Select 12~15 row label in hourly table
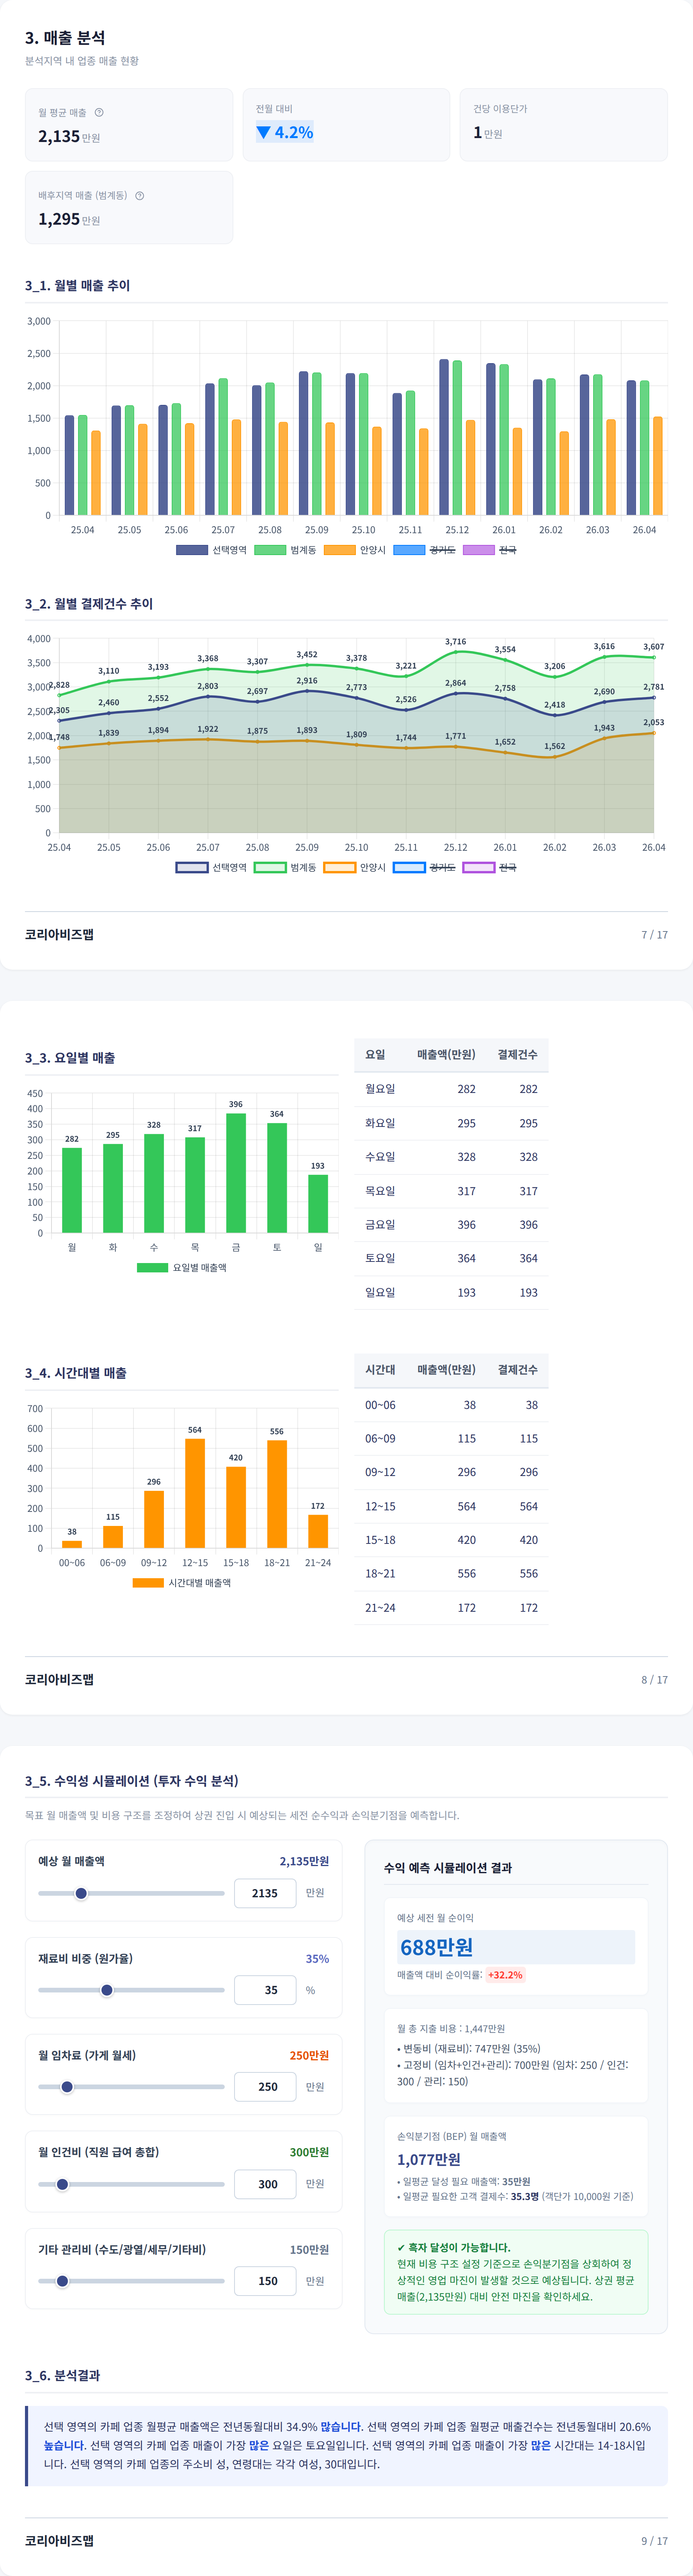This screenshot has width=693, height=2576. pyautogui.click(x=380, y=1506)
